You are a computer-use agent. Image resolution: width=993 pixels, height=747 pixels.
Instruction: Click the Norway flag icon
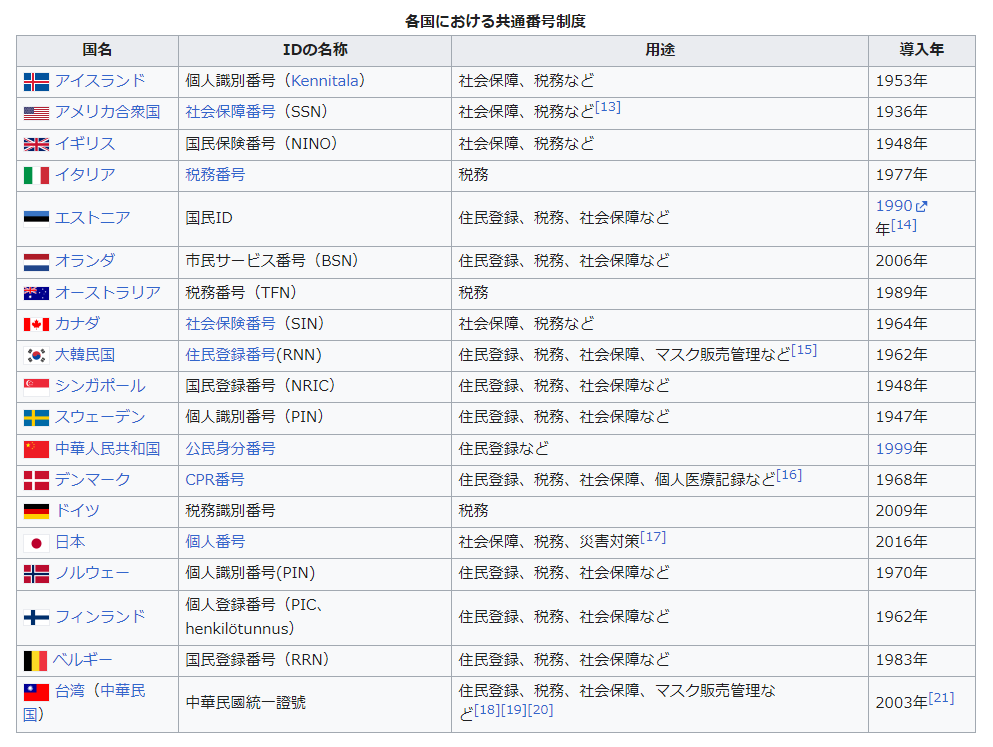pyautogui.click(x=36, y=574)
